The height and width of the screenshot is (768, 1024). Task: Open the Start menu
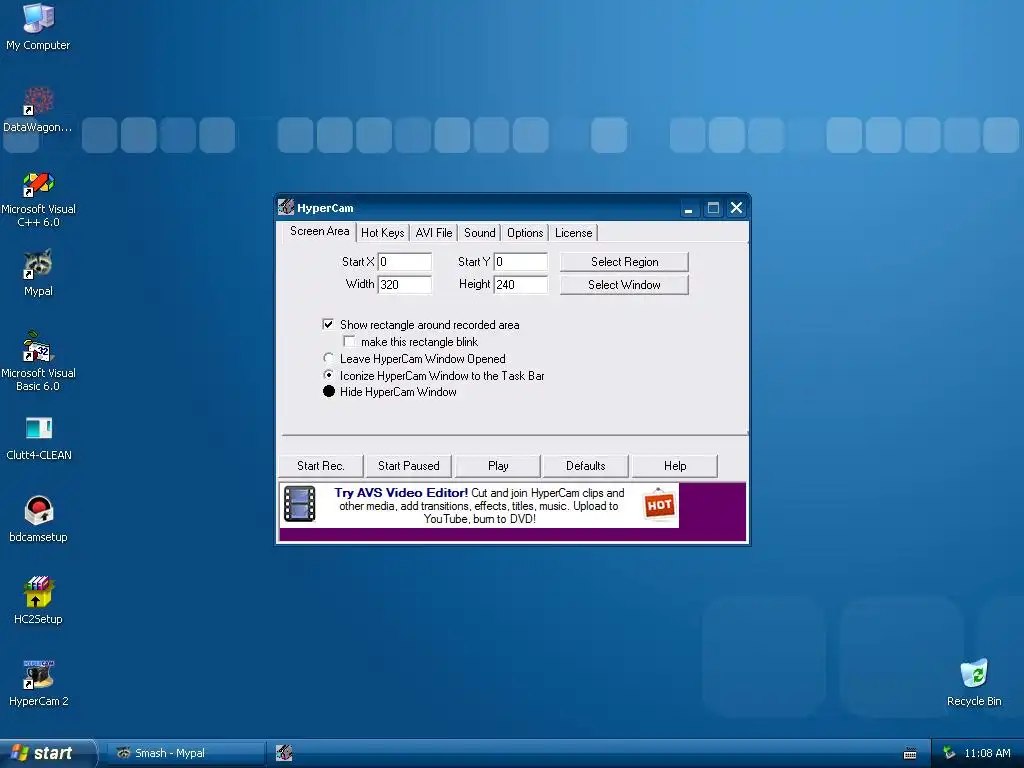point(48,753)
